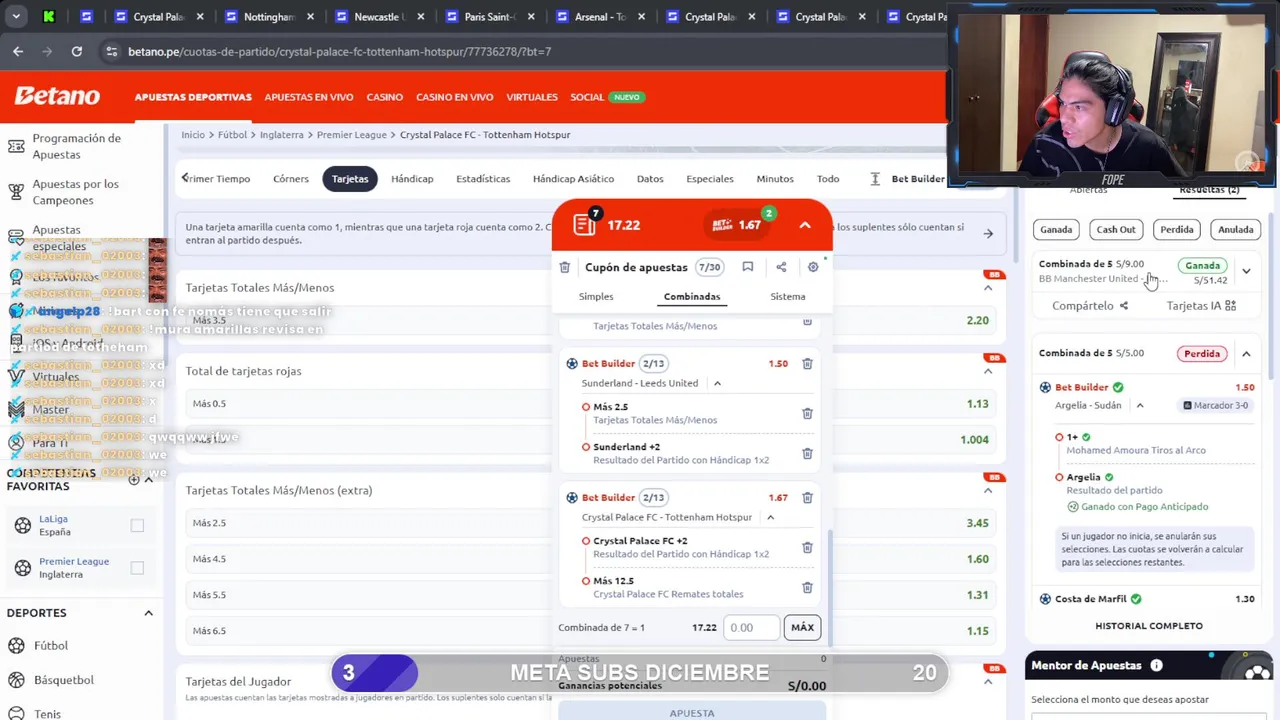1280x720 pixels.
Task: Collapse Argelia - Sudán bet details
Action: [x=1140, y=405]
